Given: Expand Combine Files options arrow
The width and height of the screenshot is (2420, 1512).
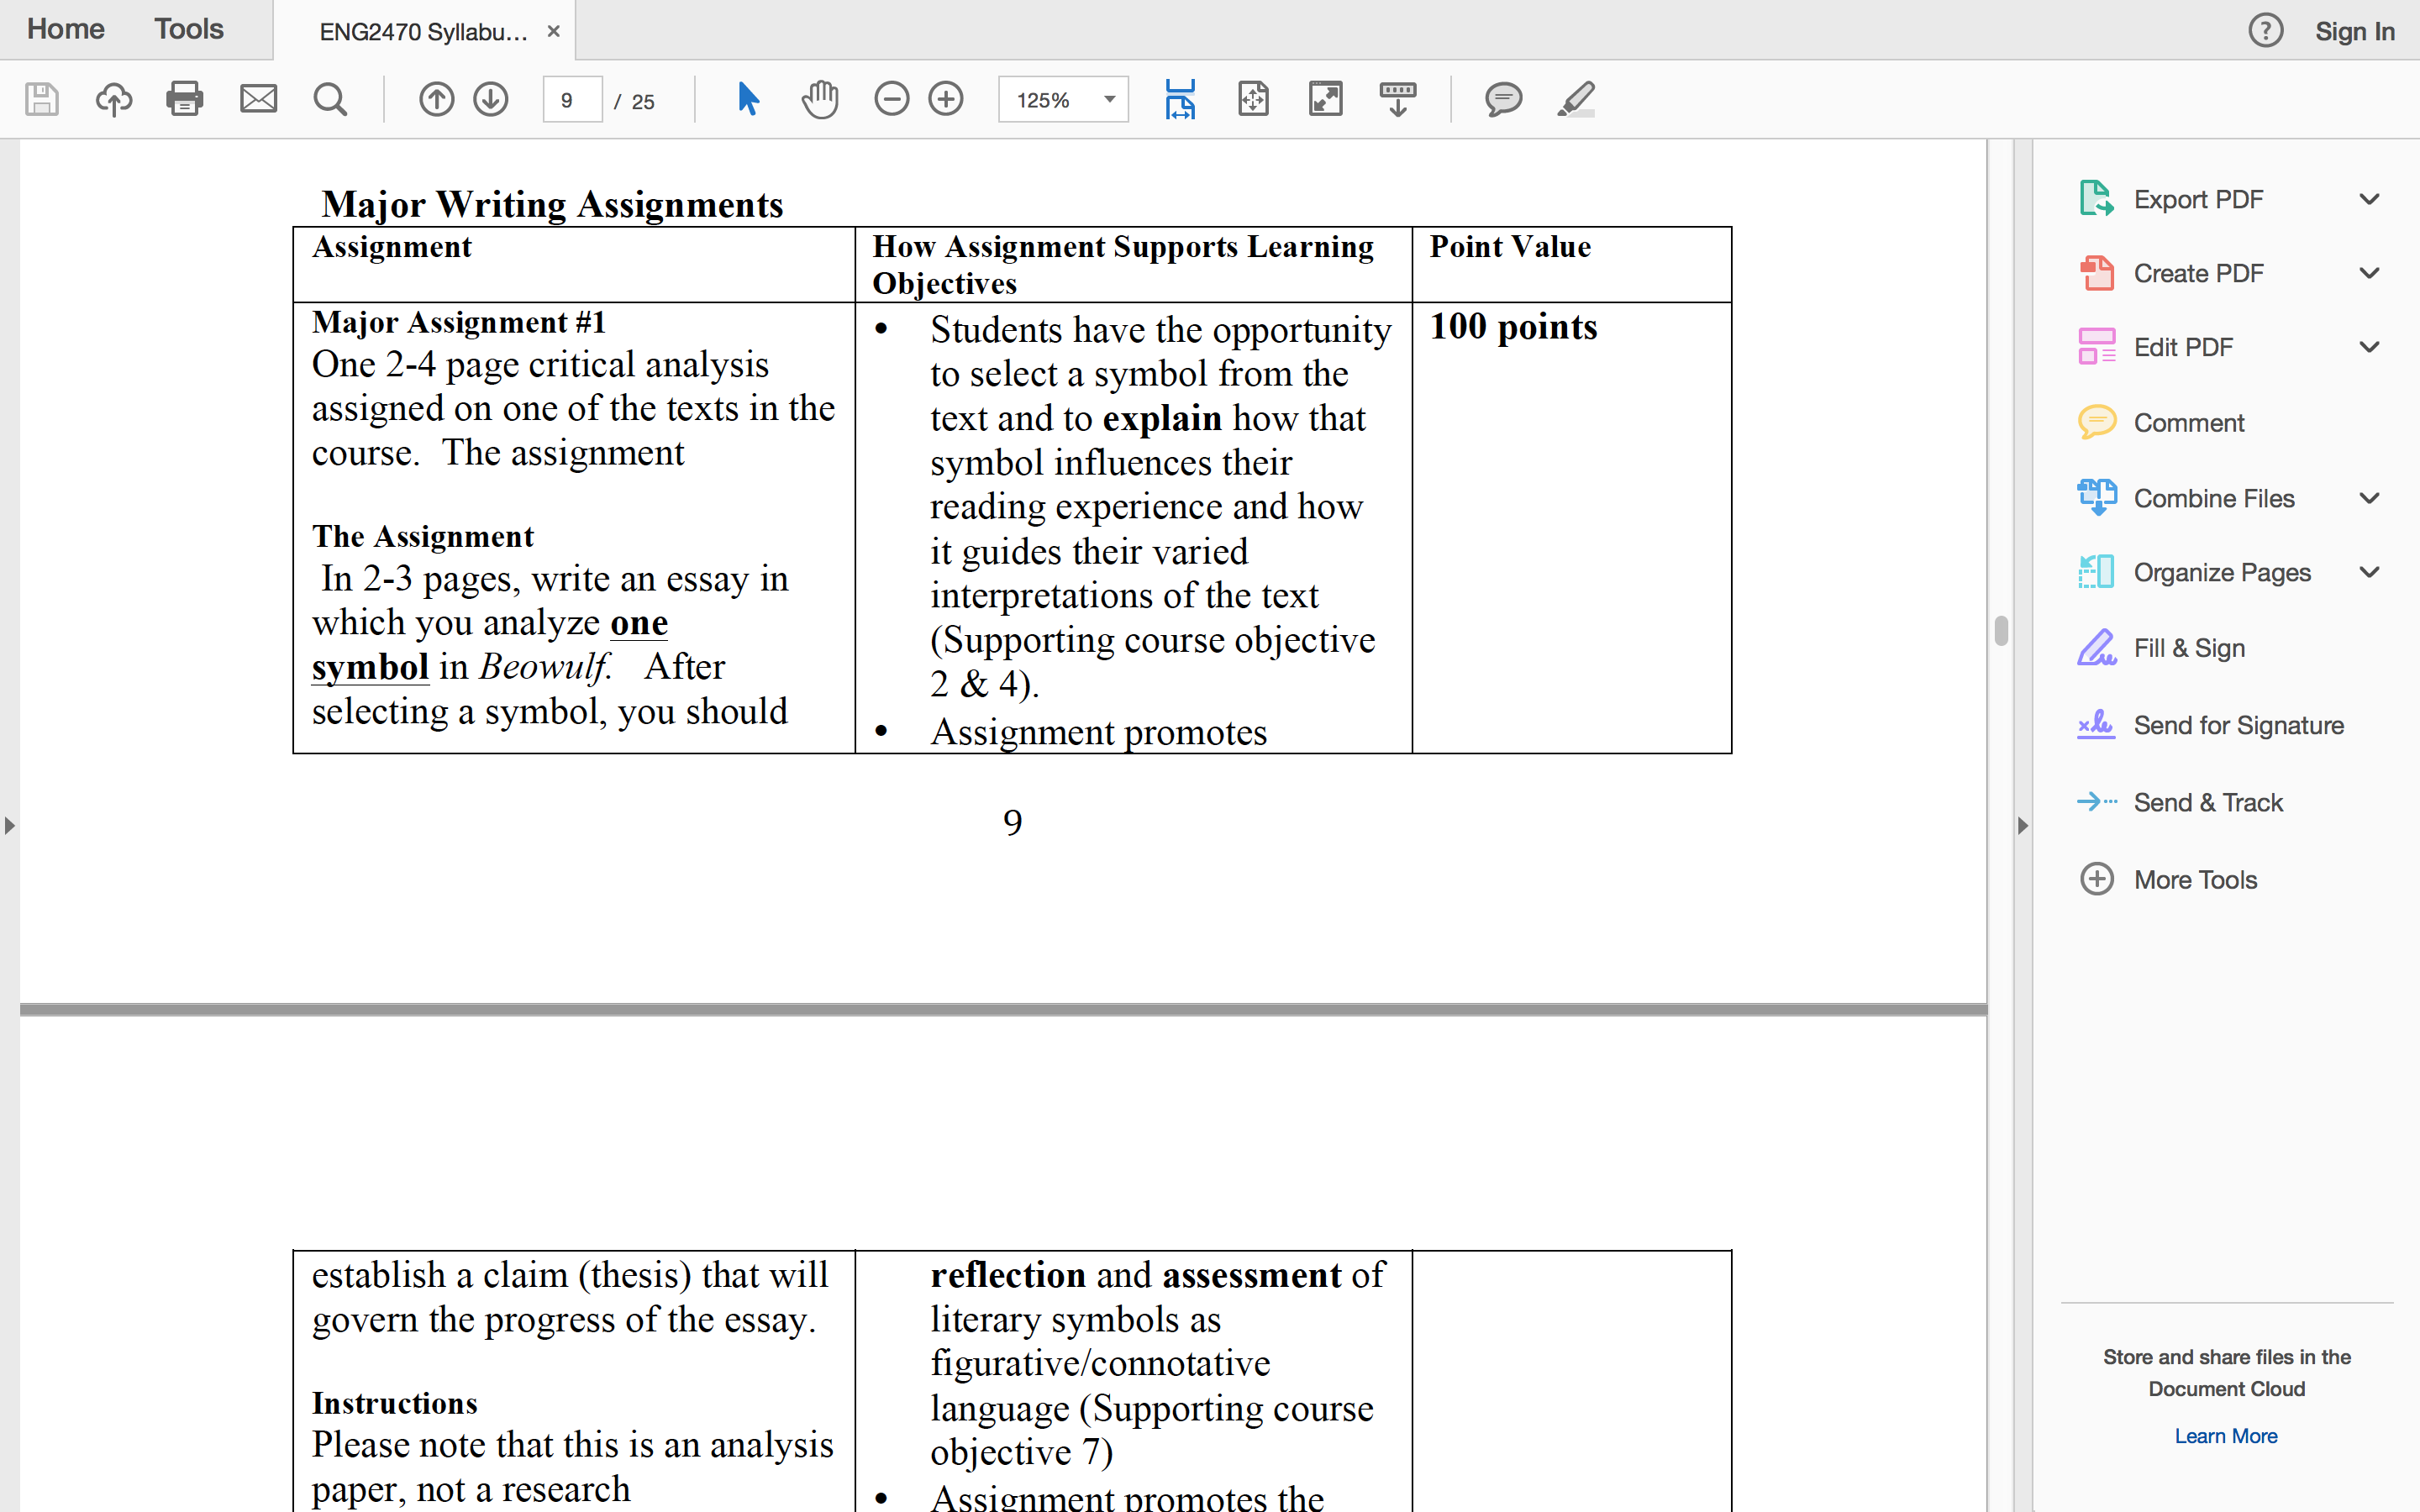Looking at the screenshot, I should click(x=2369, y=498).
